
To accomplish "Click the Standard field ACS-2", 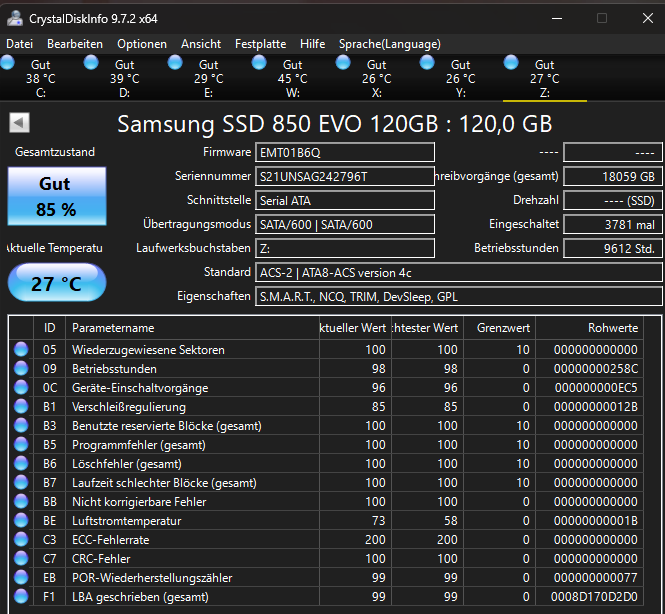I will (x=458, y=272).
